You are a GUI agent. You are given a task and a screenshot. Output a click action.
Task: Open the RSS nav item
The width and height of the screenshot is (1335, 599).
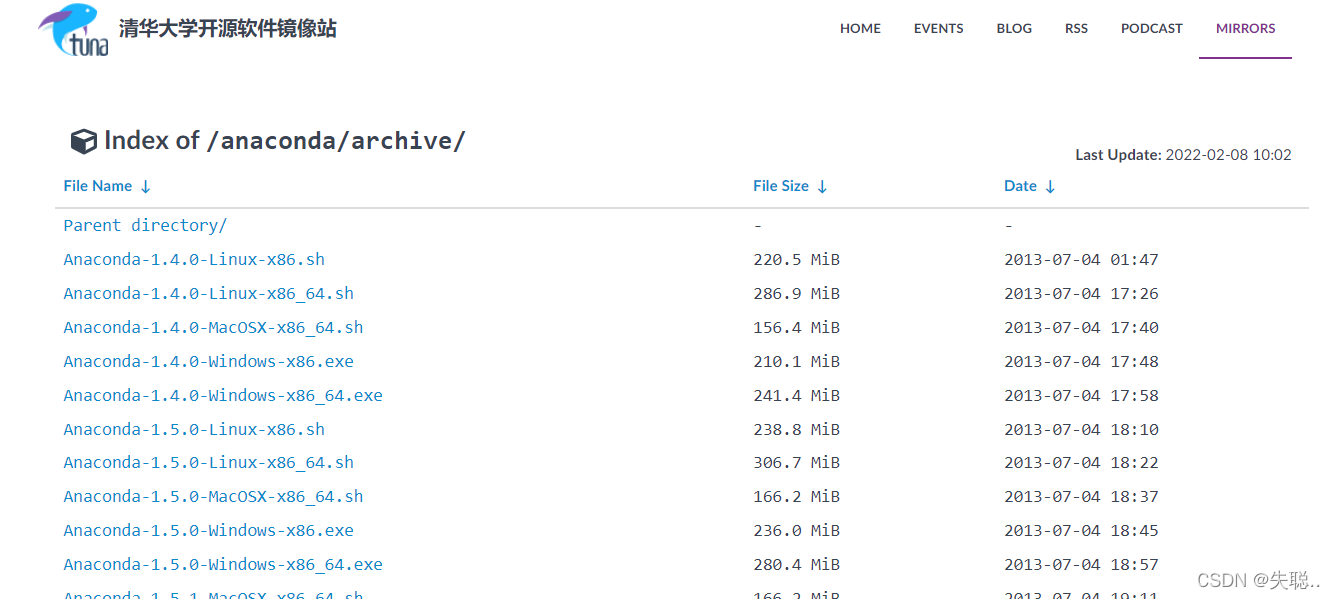[x=1076, y=28]
